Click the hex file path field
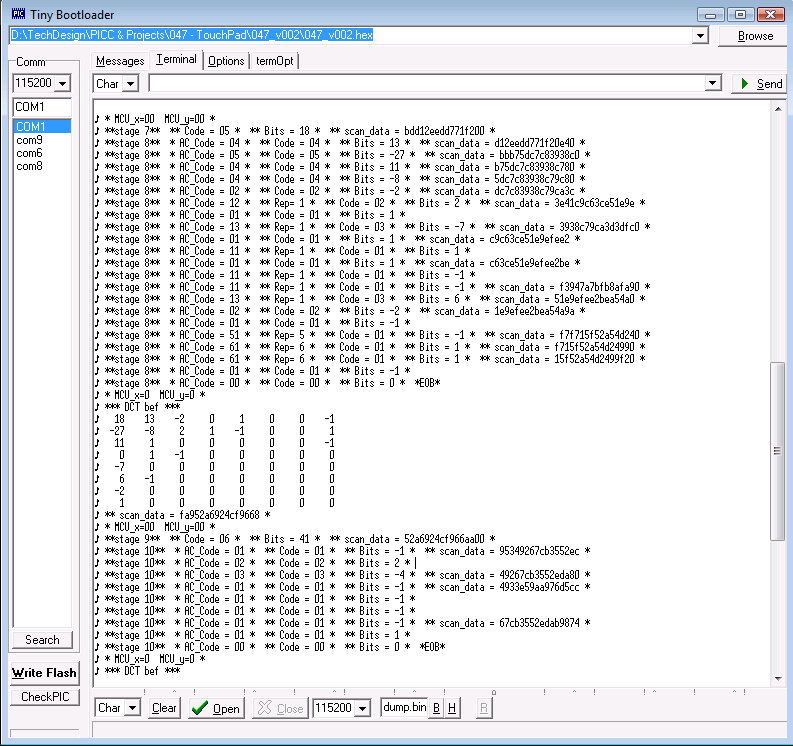This screenshot has height=746, width=793. pos(351,35)
